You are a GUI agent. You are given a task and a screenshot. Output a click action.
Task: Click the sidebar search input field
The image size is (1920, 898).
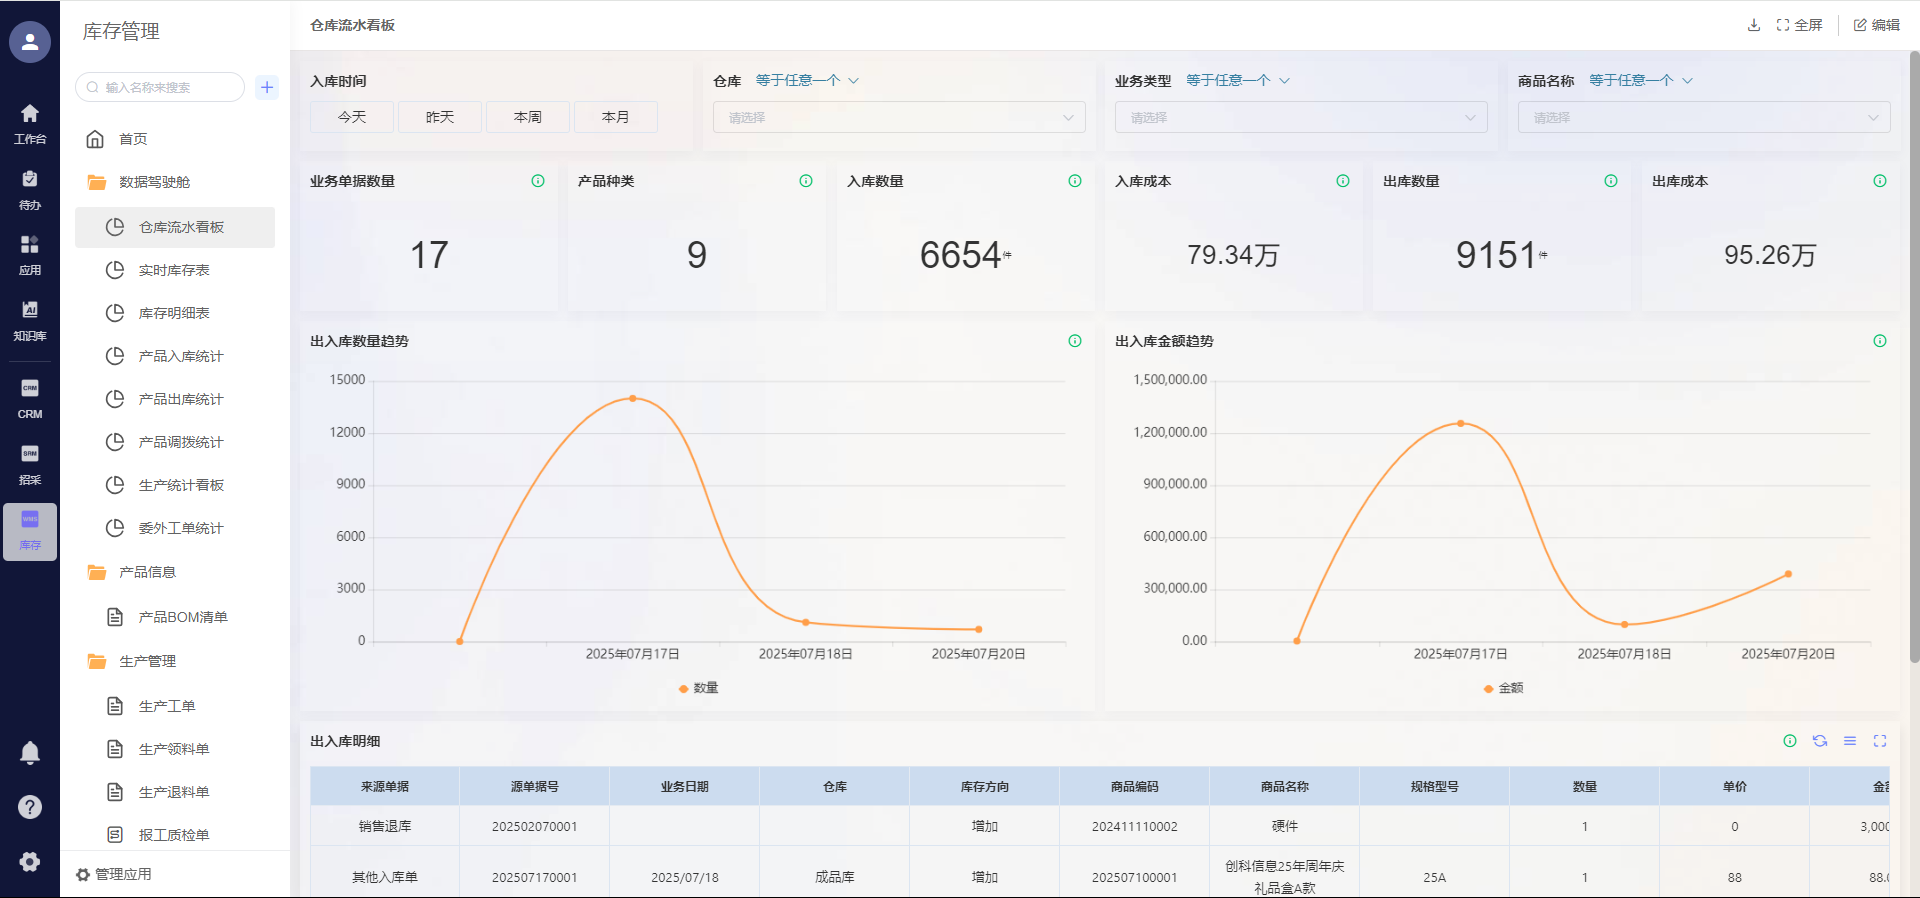165,87
